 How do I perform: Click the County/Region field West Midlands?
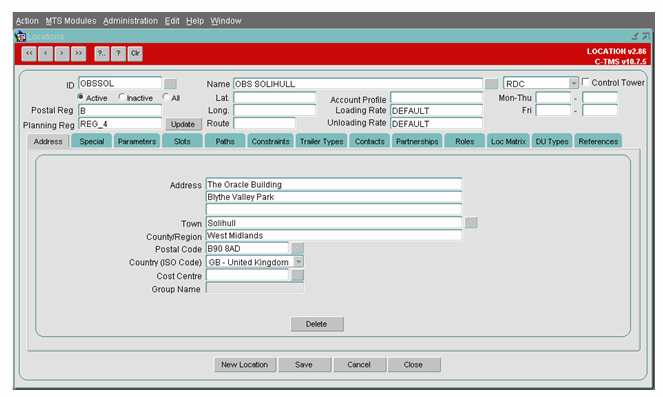[x=334, y=235]
